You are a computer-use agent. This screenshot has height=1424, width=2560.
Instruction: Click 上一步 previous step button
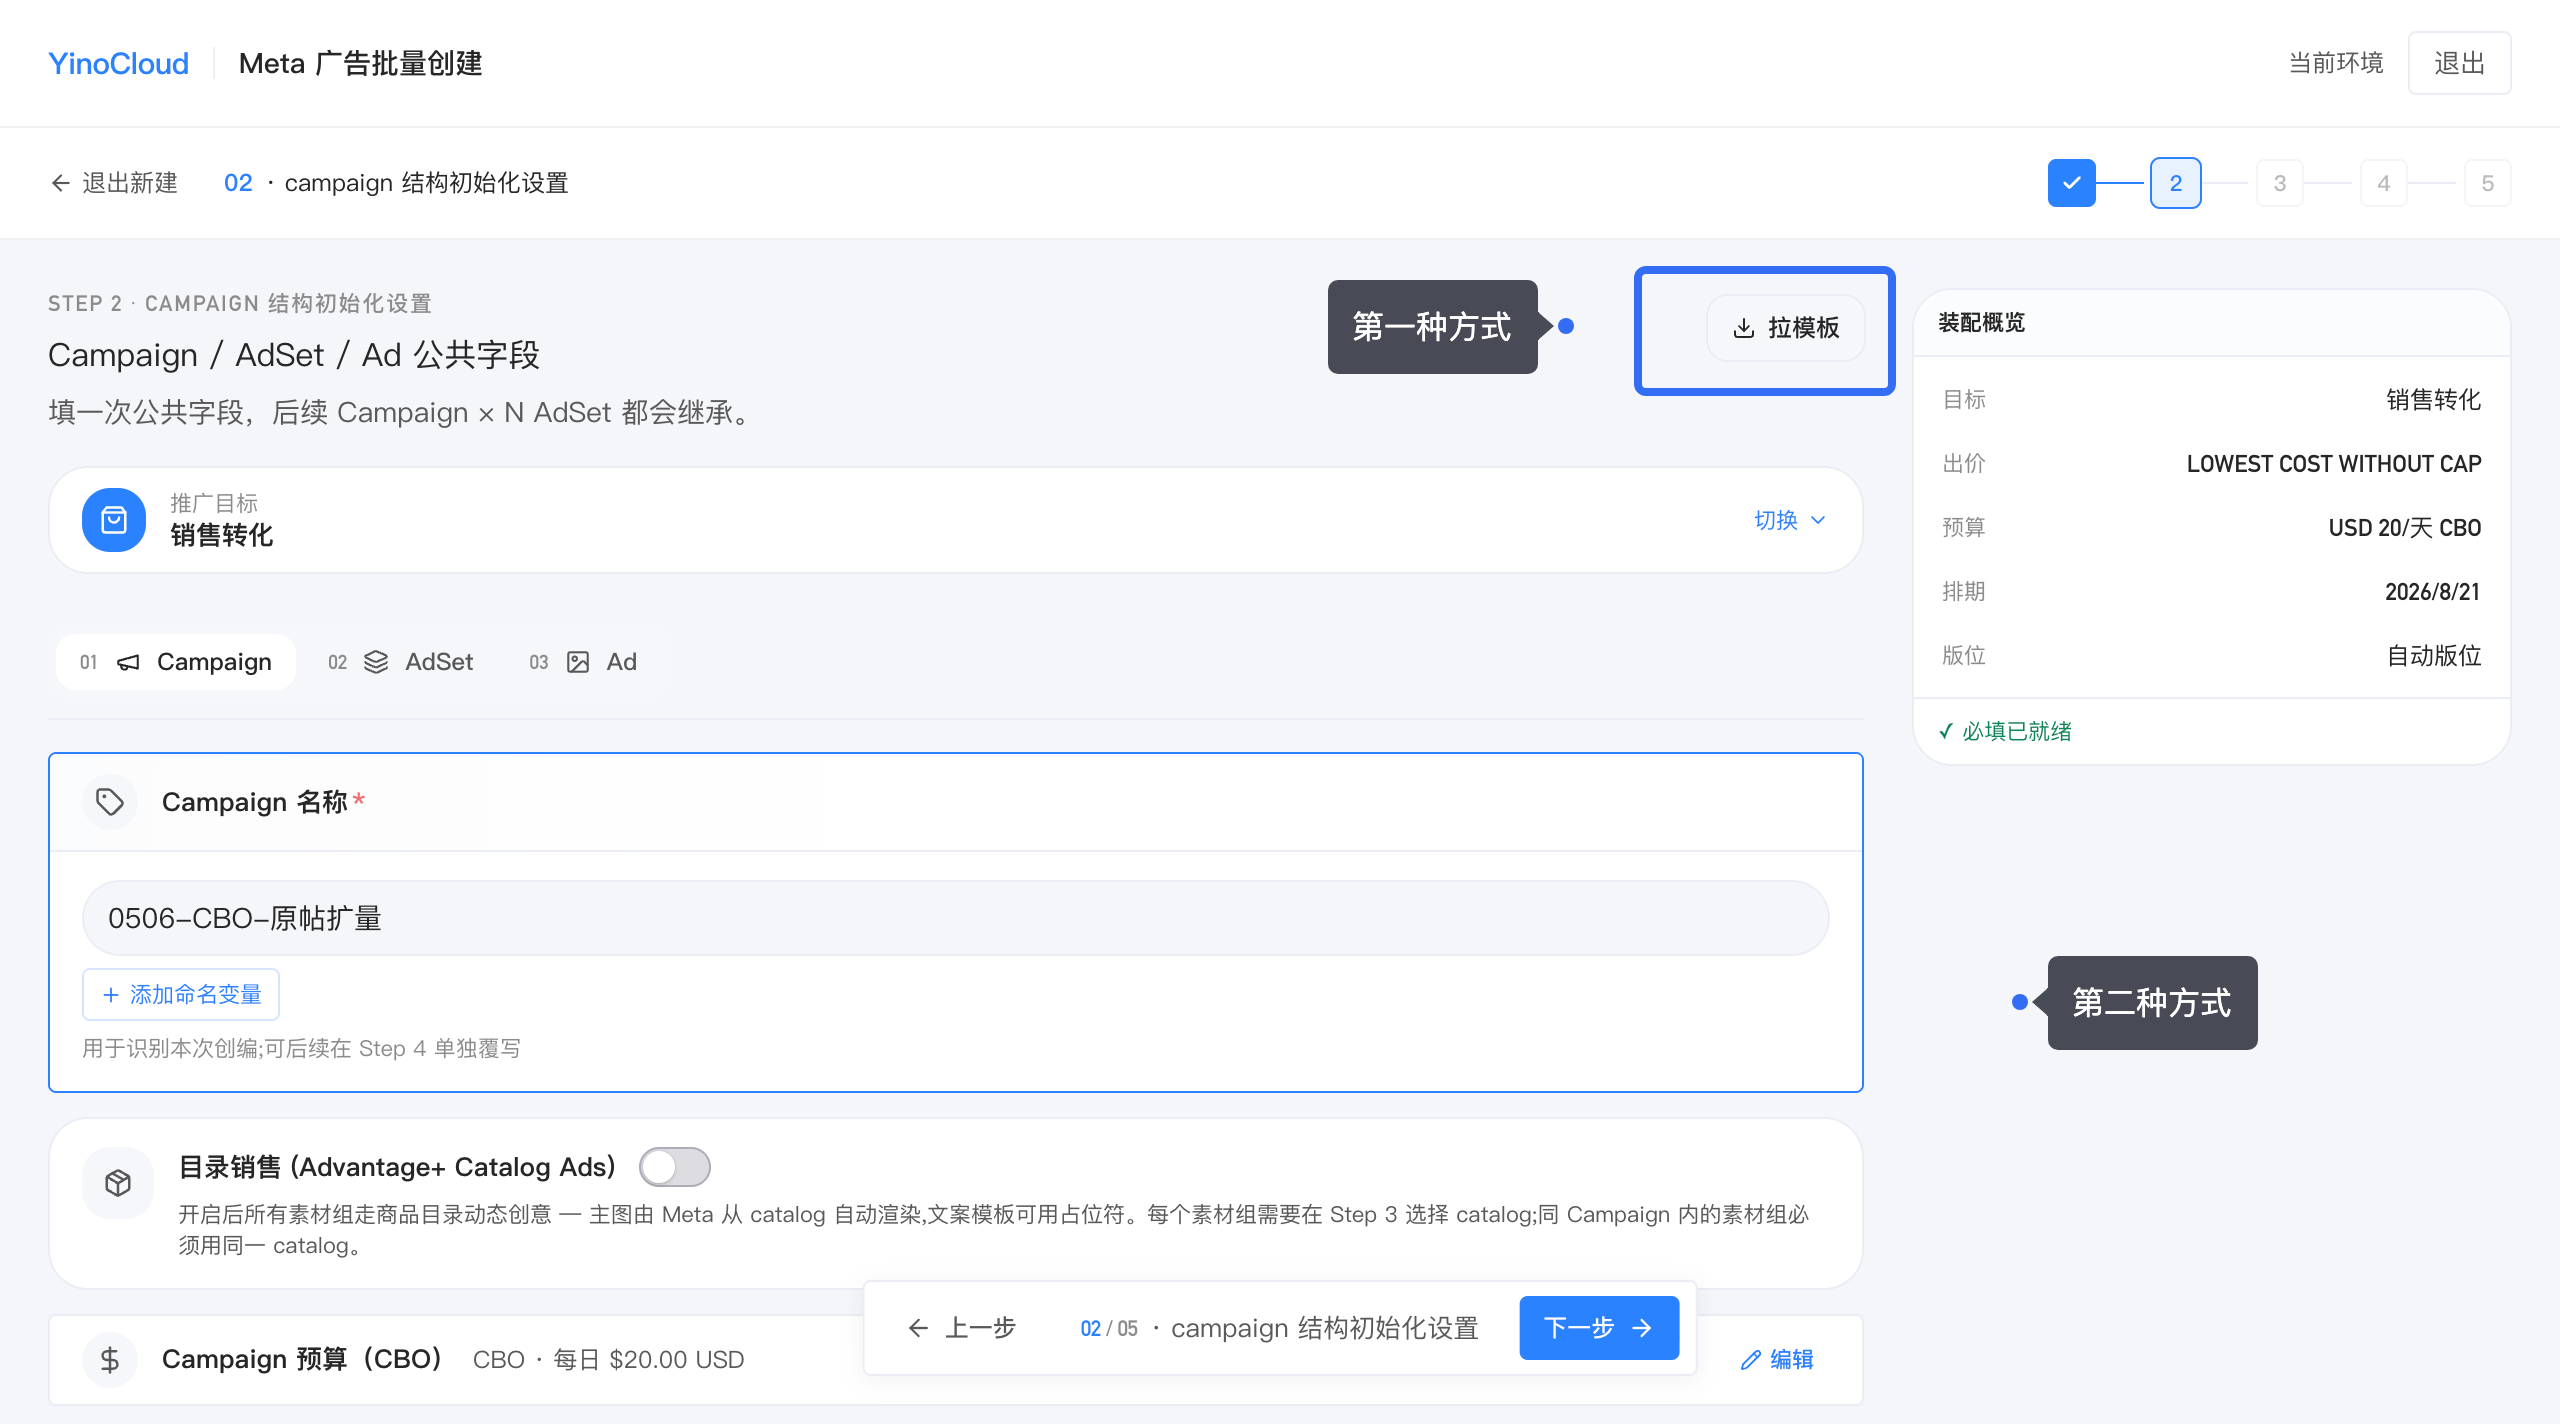[962, 1328]
